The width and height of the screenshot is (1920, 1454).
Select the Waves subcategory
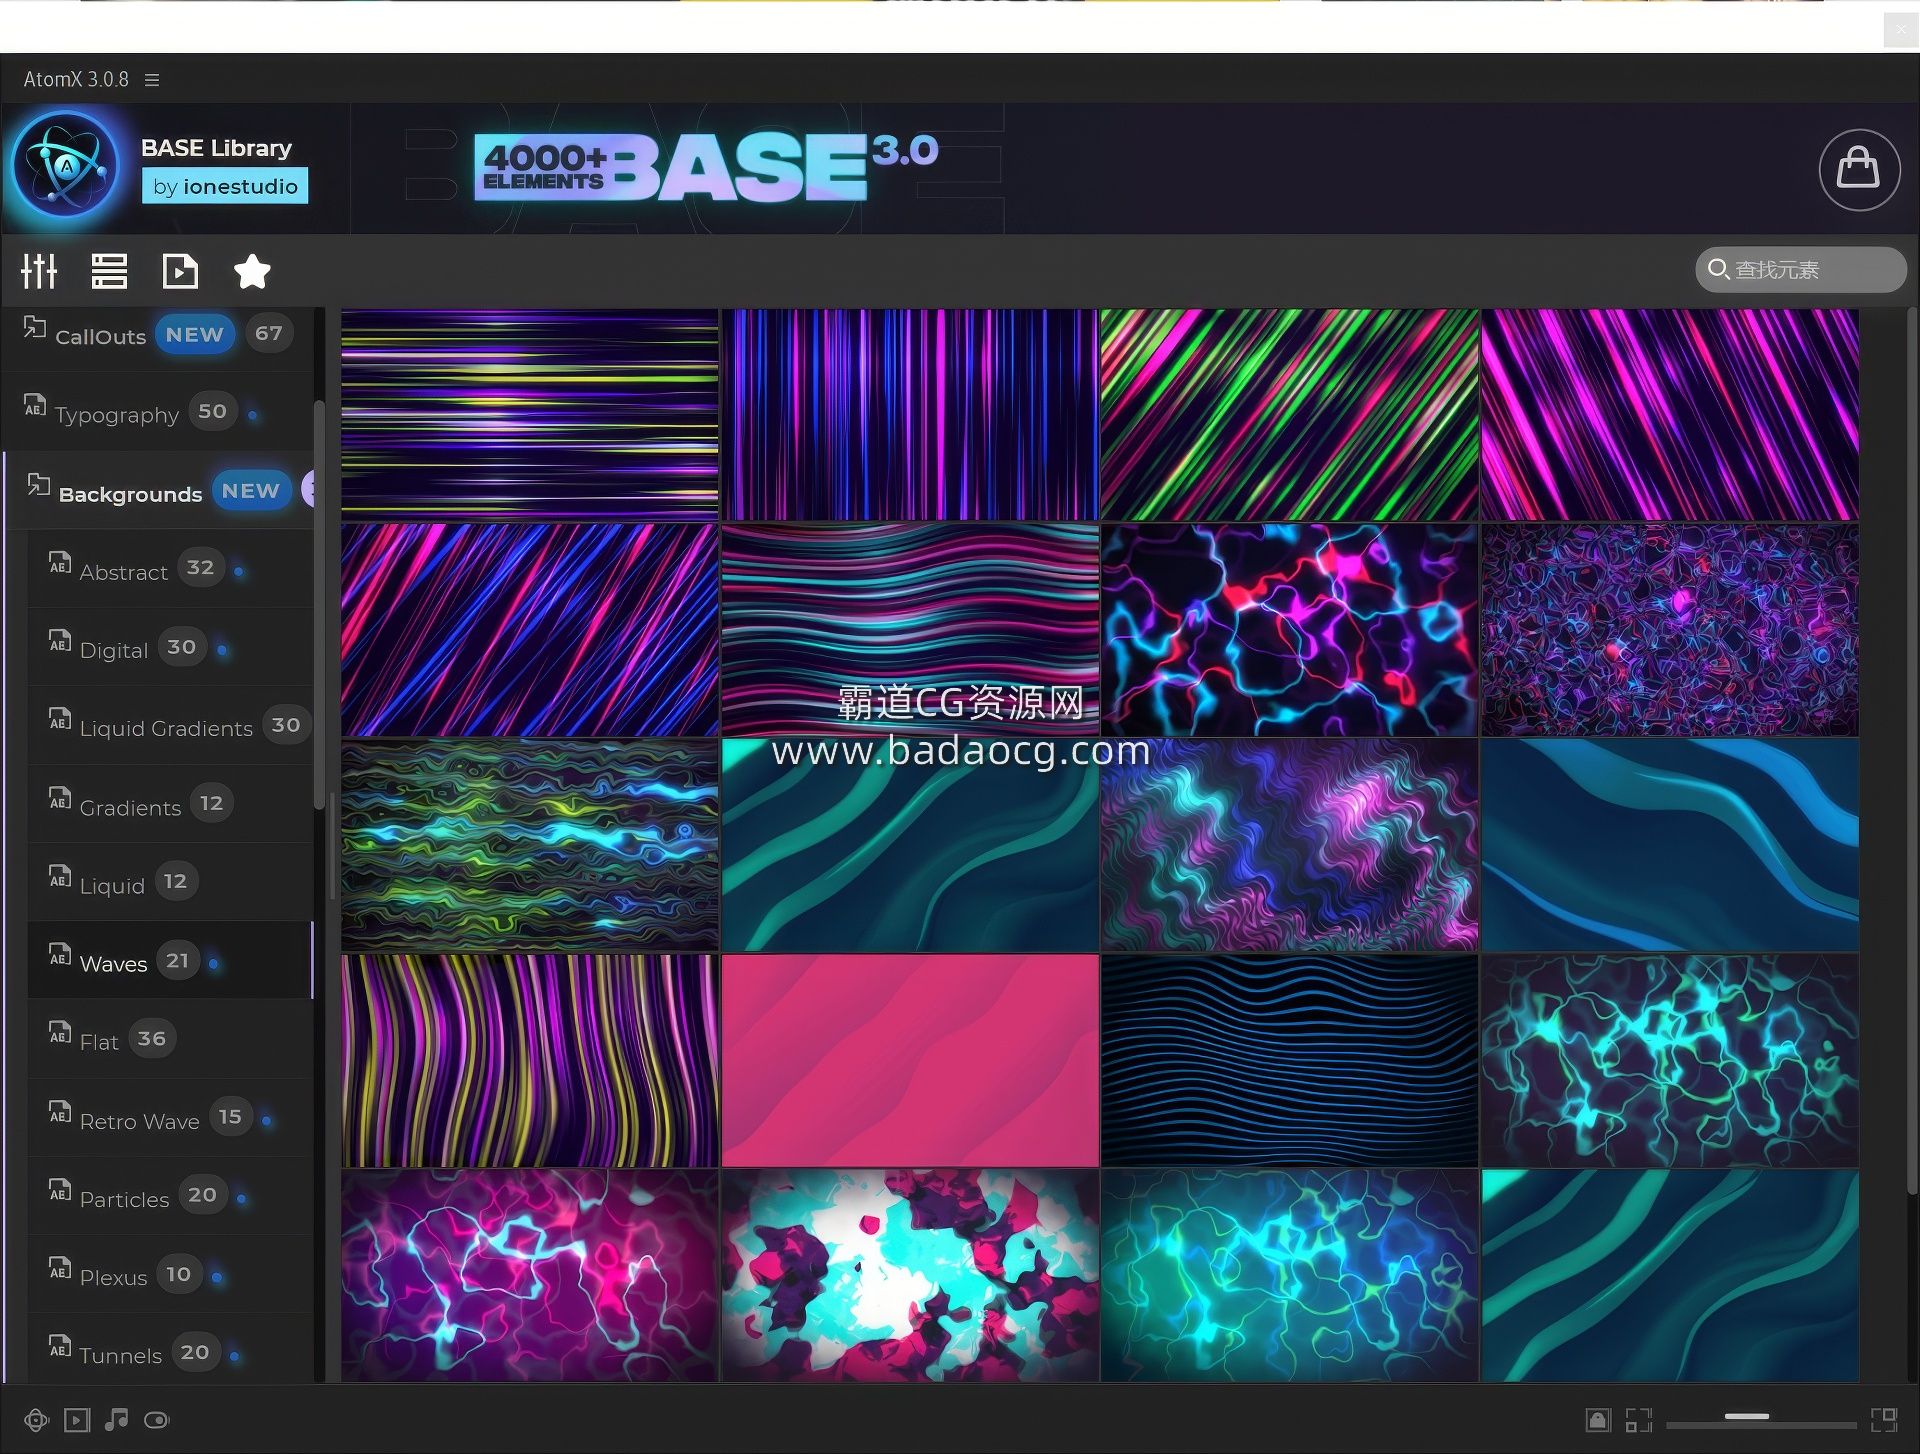(170, 961)
